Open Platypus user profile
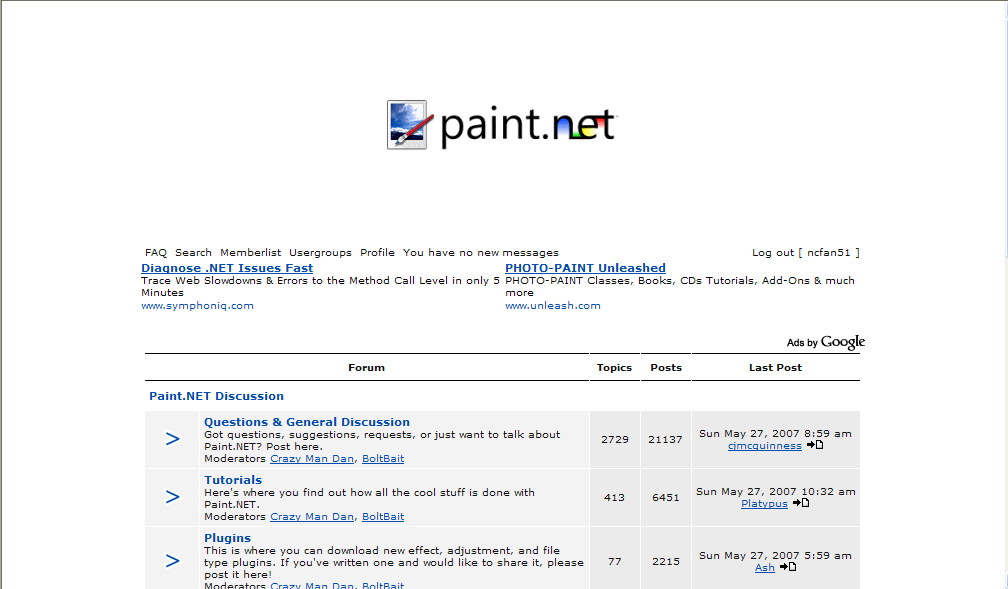The height and width of the screenshot is (589, 1008). point(764,503)
